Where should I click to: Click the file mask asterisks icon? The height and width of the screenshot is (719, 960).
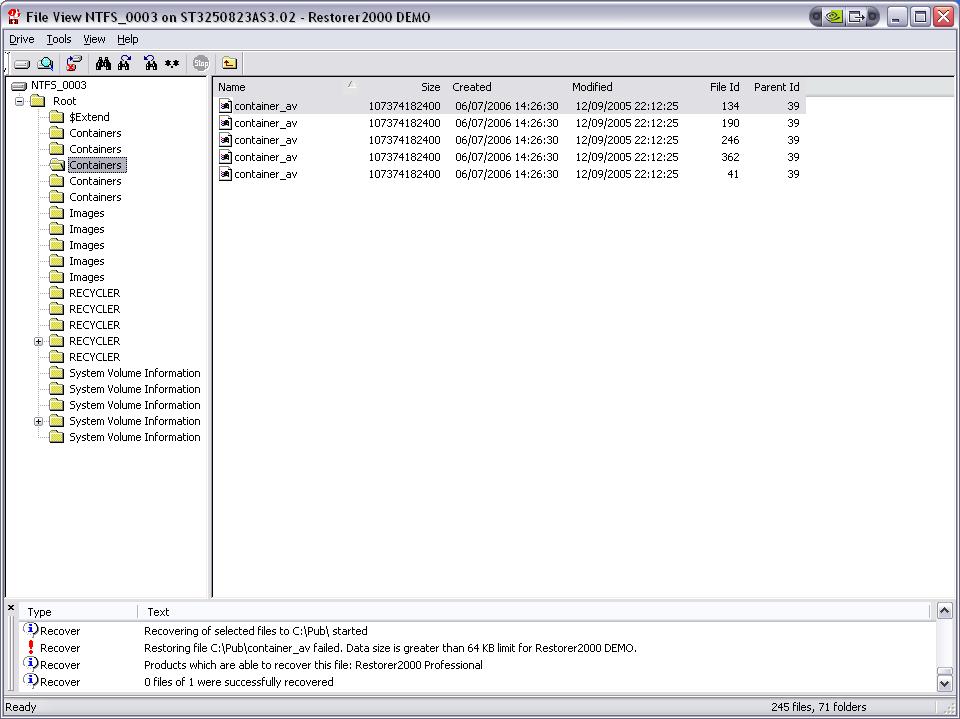[172, 64]
